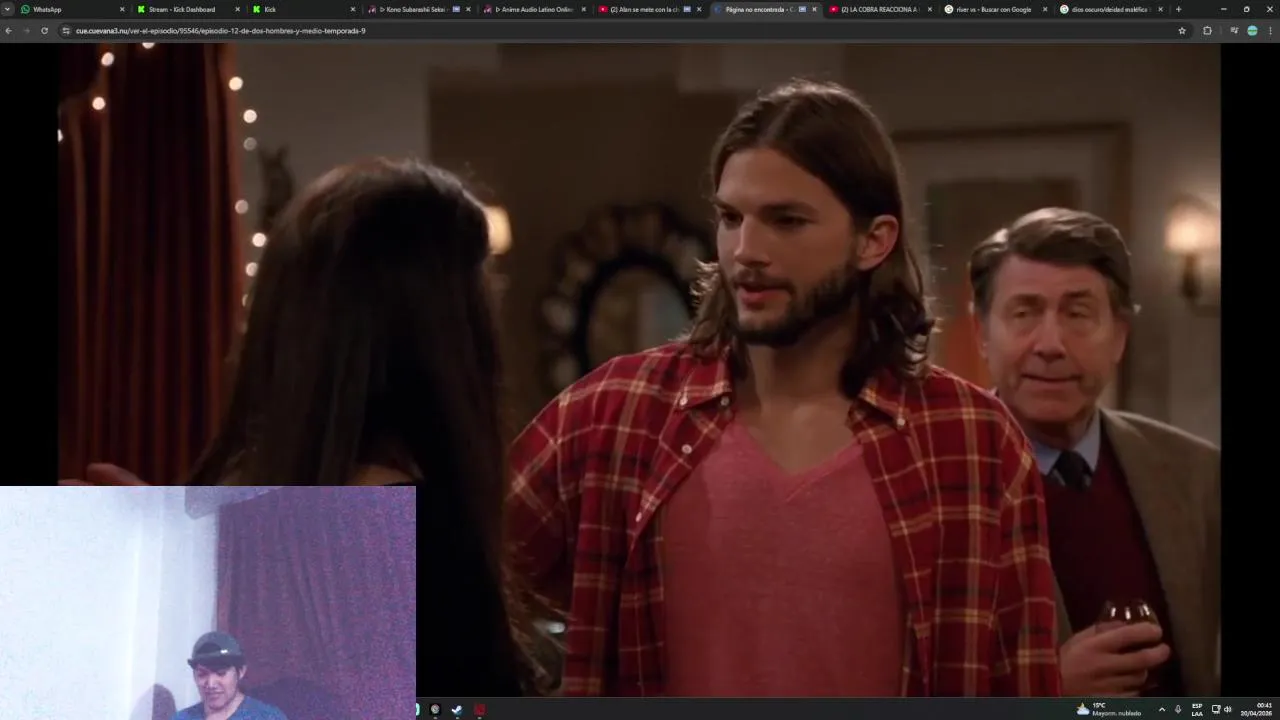Close the WhatsApp tab
The width and height of the screenshot is (1280, 720).
click(122, 9)
